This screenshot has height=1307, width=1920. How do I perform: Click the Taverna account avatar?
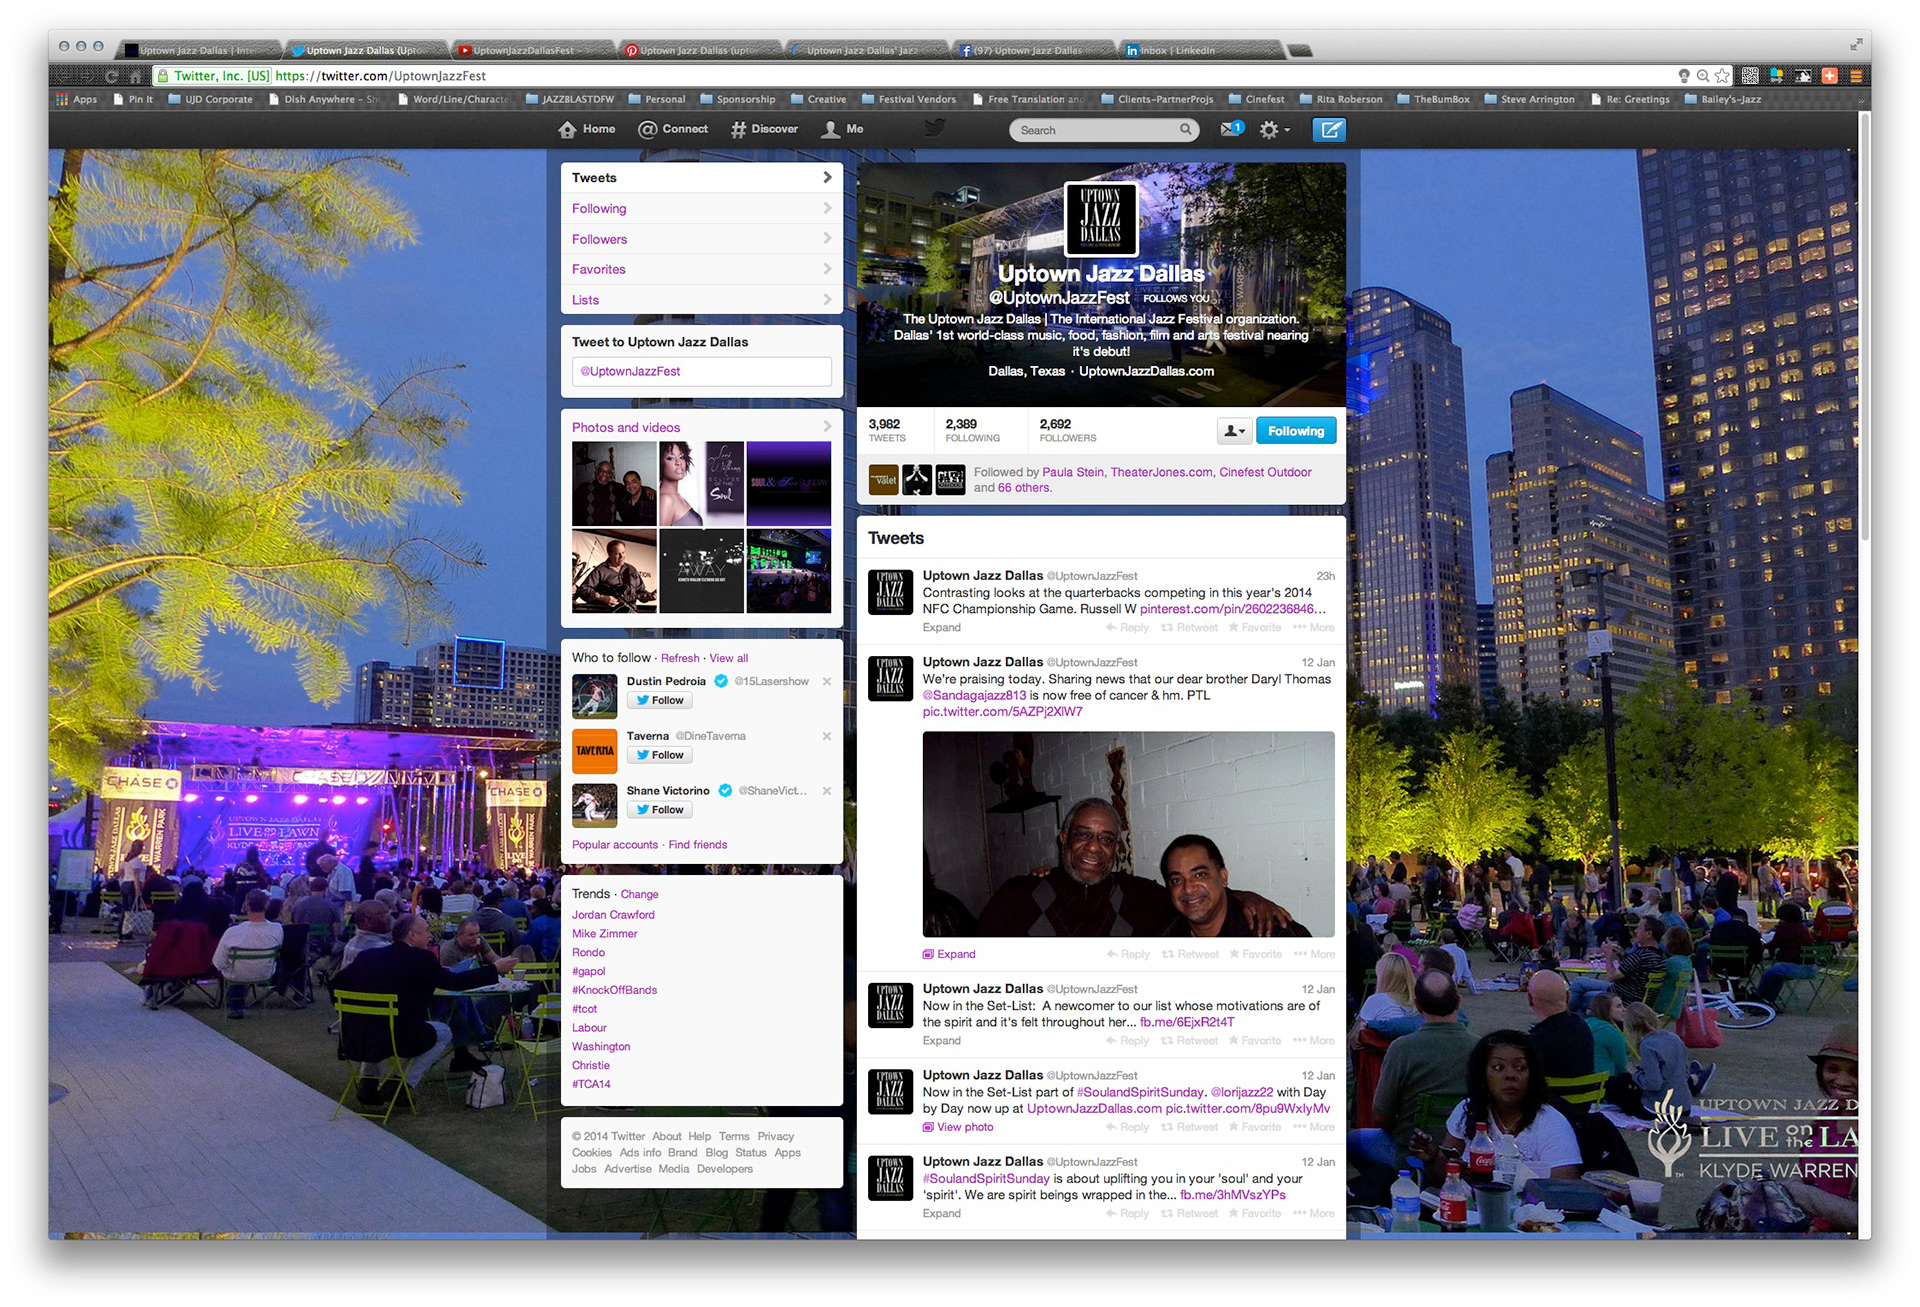pos(594,751)
